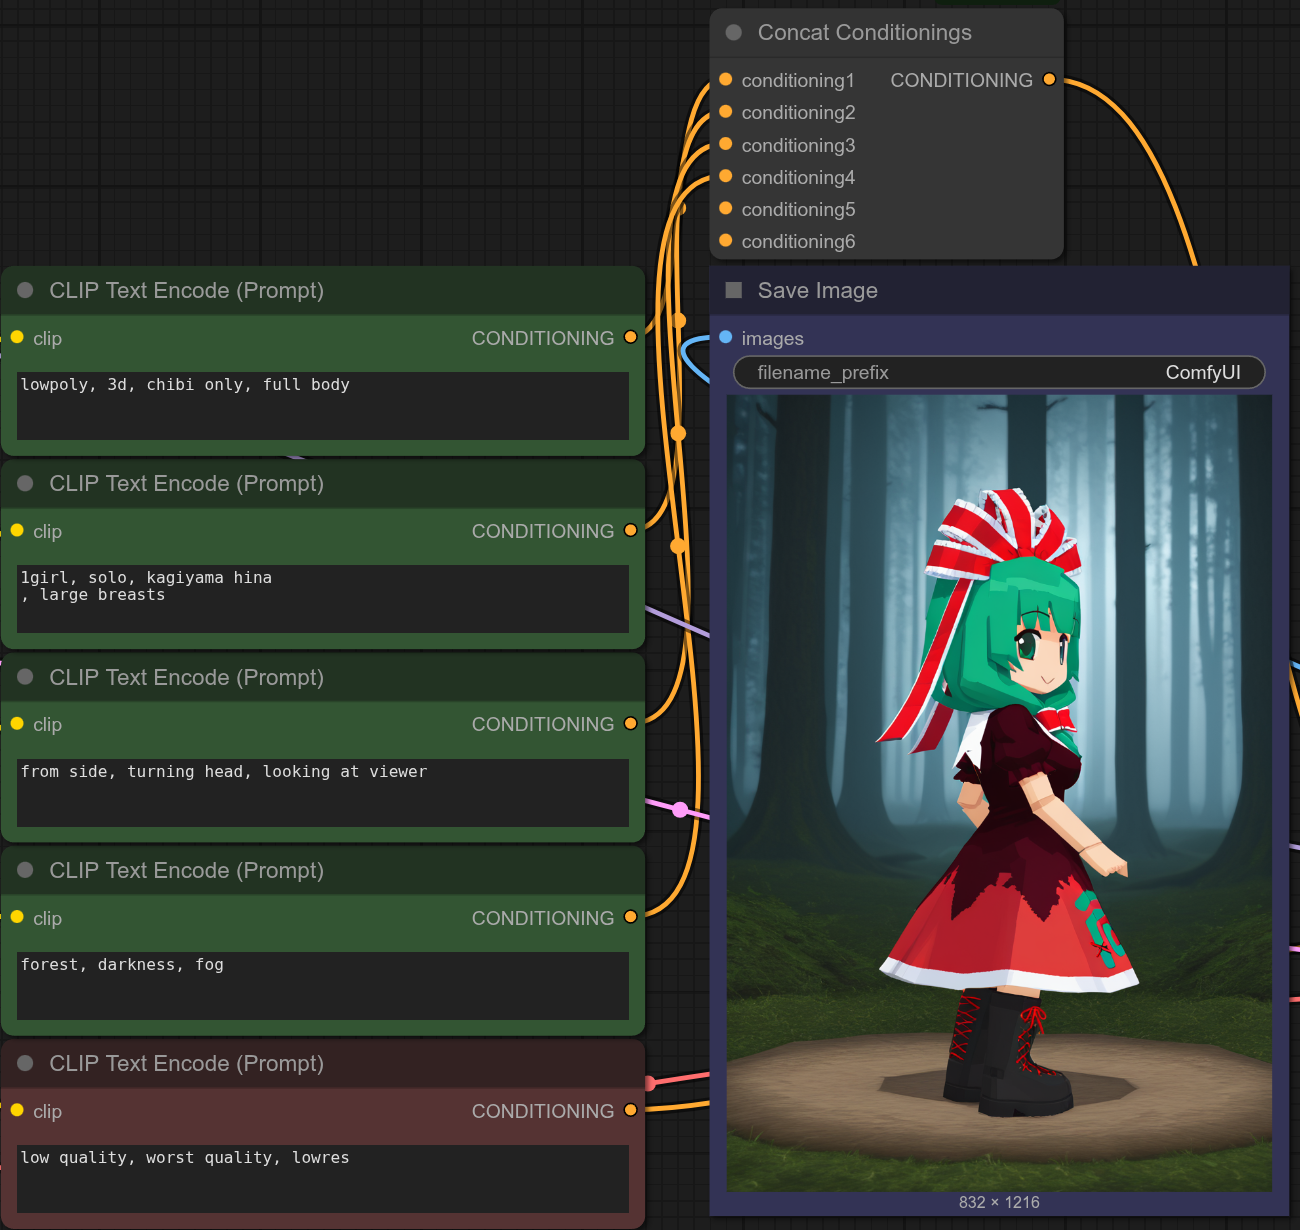Select the title of the forest CLIP node
The width and height of the screenshot is (1300, 1230).
pyautogui.click(x=187, y=870)
